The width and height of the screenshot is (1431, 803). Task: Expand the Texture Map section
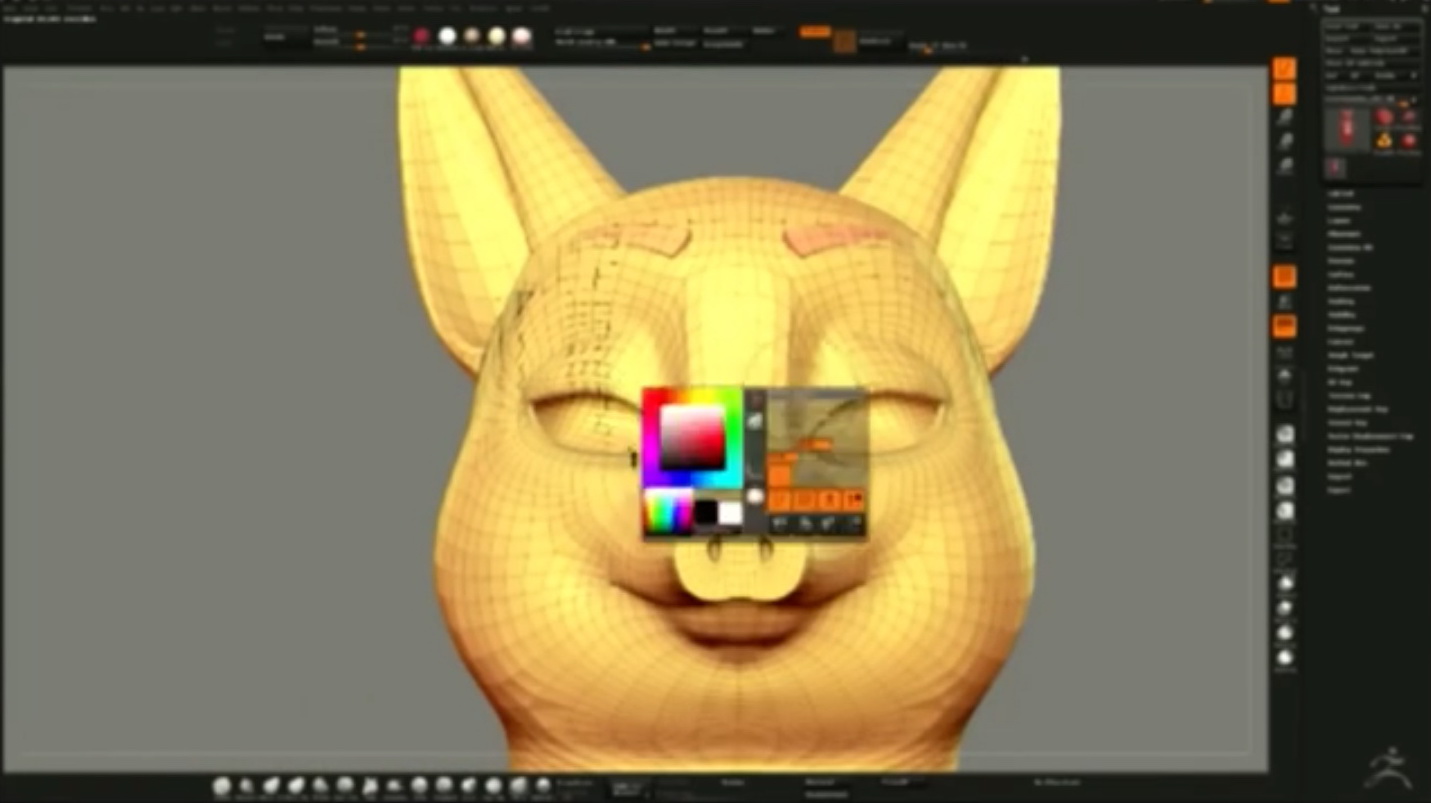tap(1349, 396)
